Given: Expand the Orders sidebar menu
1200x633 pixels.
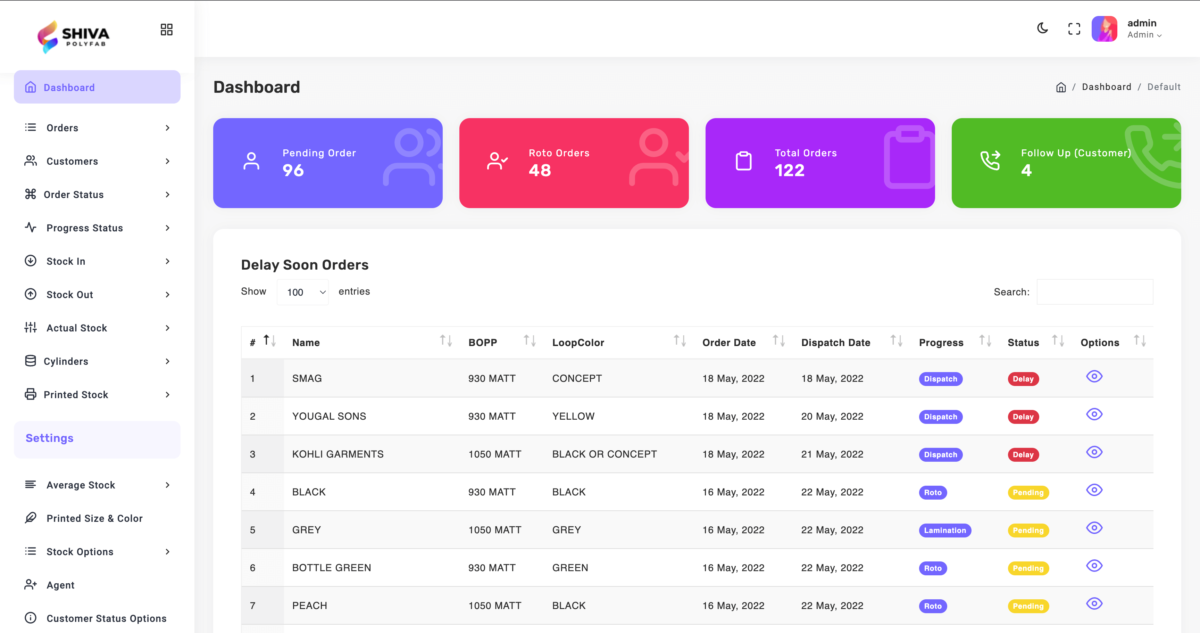Looking at the screenshot, I should [x=97, y=128].
